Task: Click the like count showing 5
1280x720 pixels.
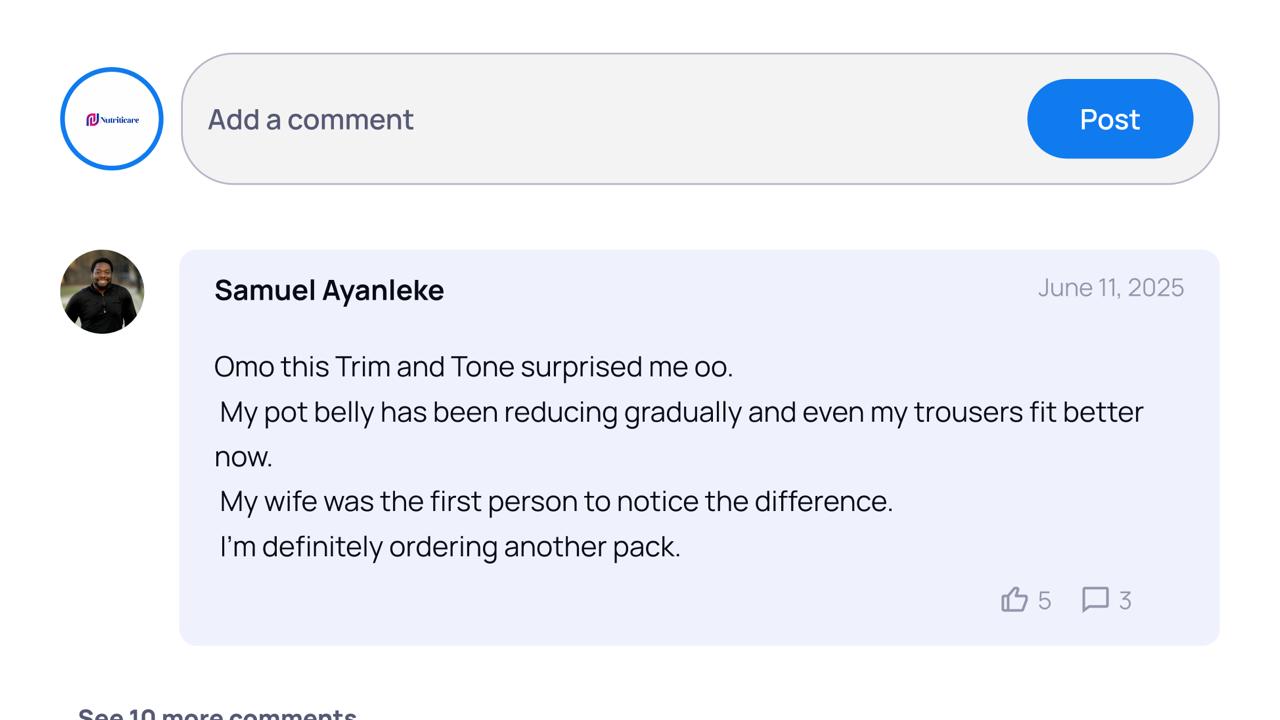Action: 1044,601
